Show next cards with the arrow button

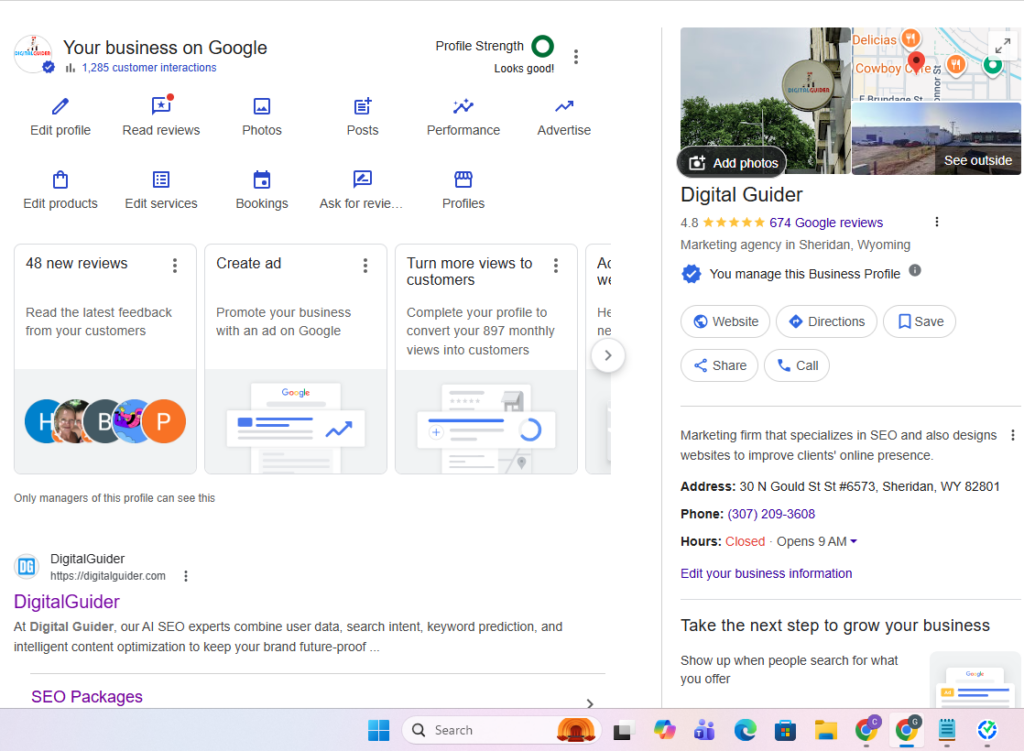click(608, 355)
